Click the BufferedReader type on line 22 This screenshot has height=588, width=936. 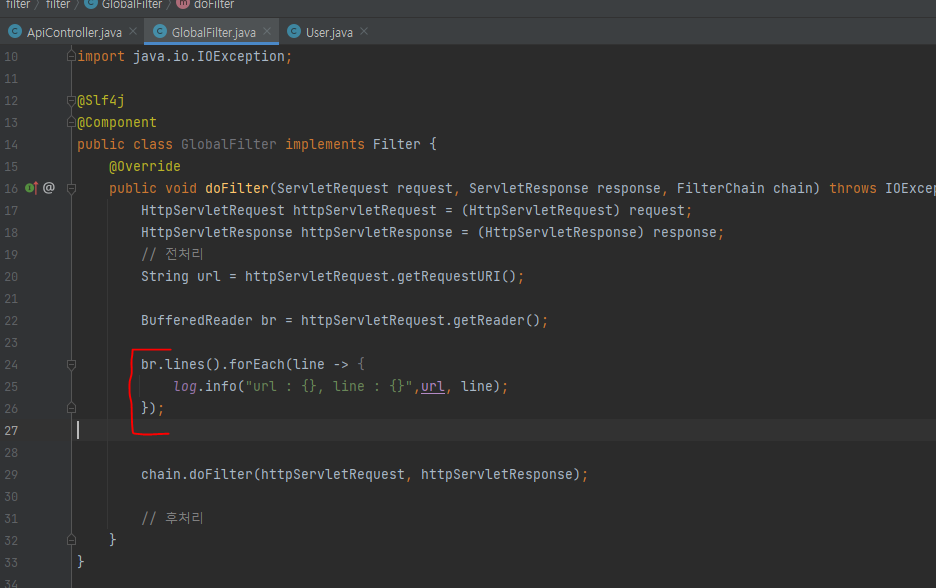pos(196,321)
